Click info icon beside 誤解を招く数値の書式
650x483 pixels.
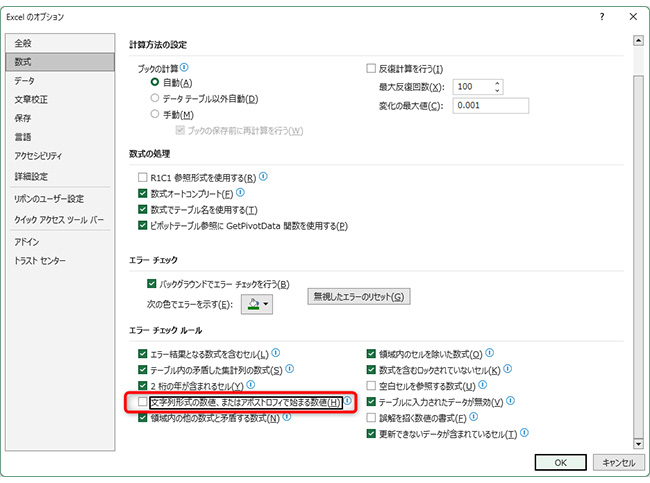coord(474,417)
